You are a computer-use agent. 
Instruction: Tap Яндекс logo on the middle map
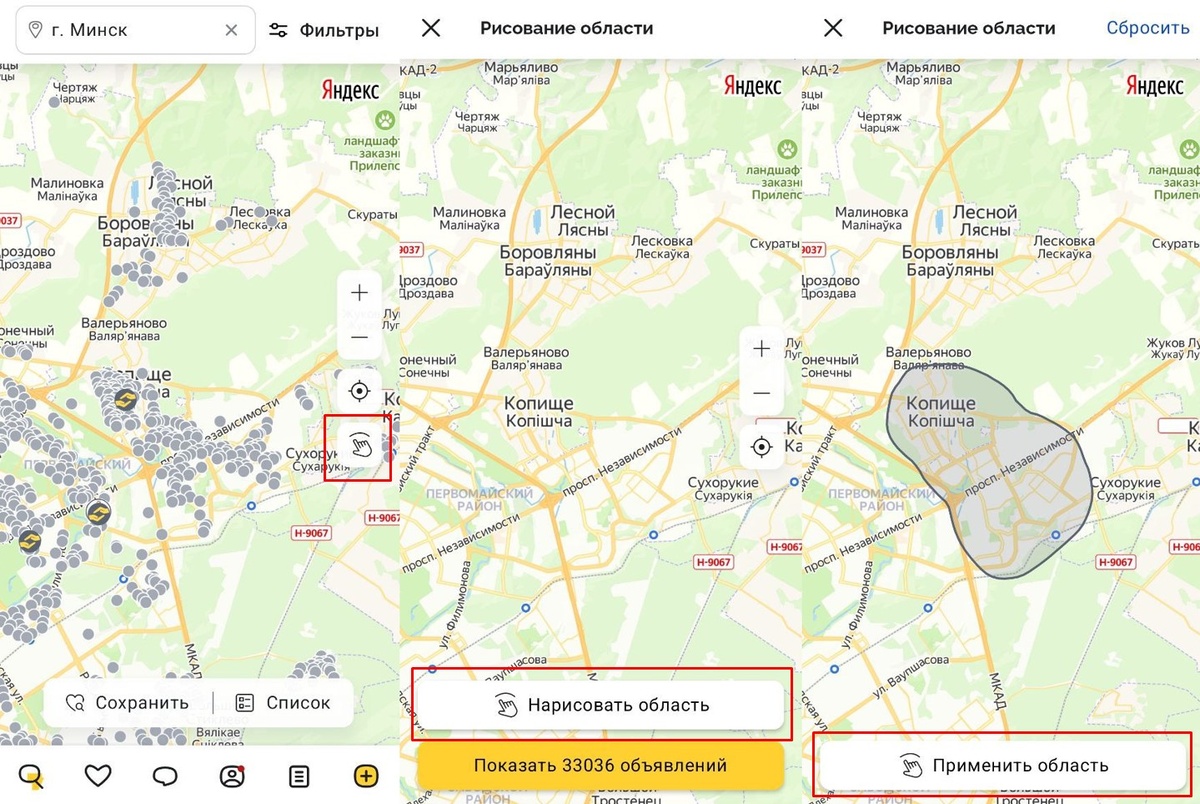(752, 85)
